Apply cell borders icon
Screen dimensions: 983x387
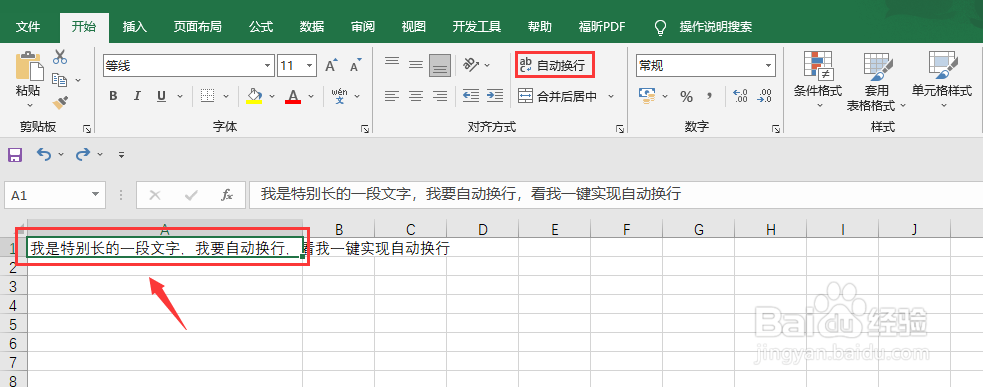207,96
